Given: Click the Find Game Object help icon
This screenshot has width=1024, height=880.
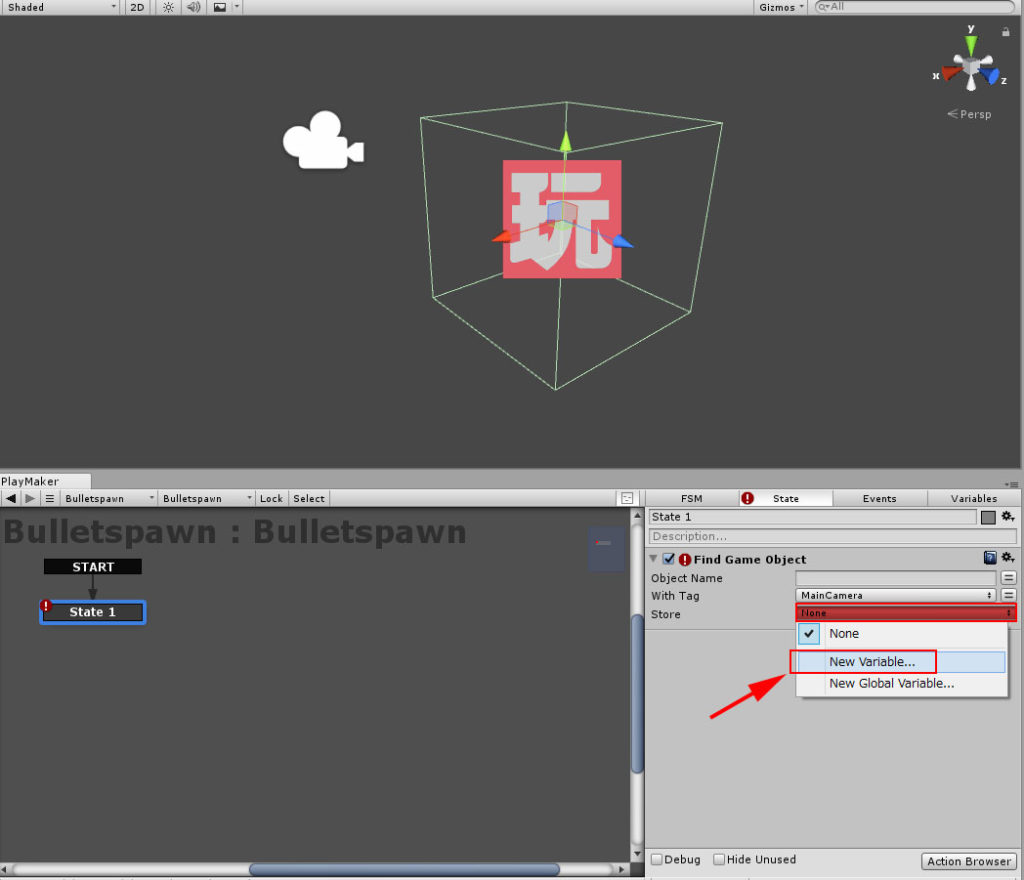Looking at the screenshot, I should click(x=990, y=558).
